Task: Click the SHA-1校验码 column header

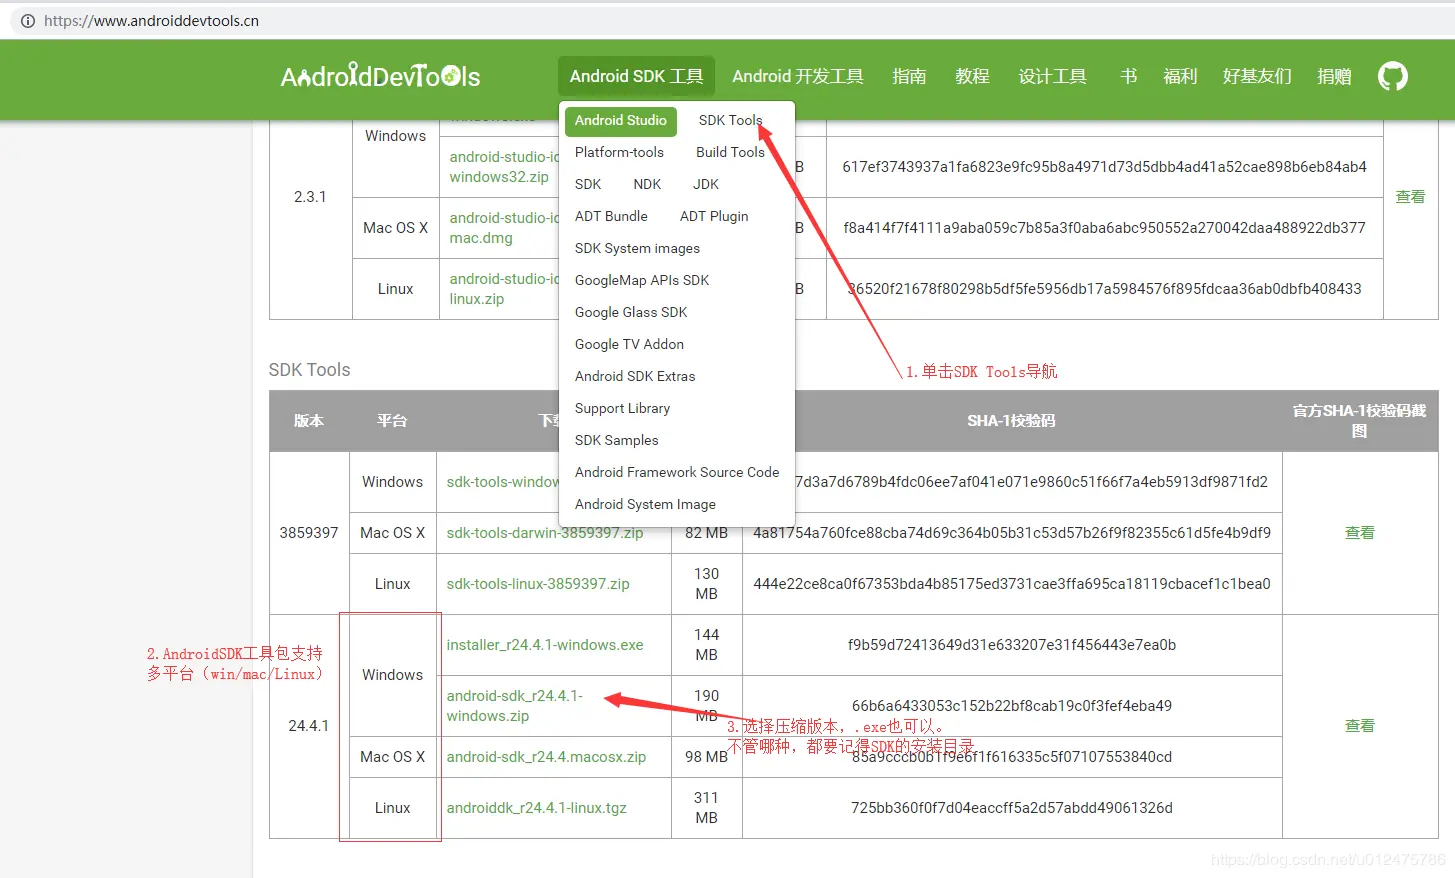Action: pos(1011,421)
